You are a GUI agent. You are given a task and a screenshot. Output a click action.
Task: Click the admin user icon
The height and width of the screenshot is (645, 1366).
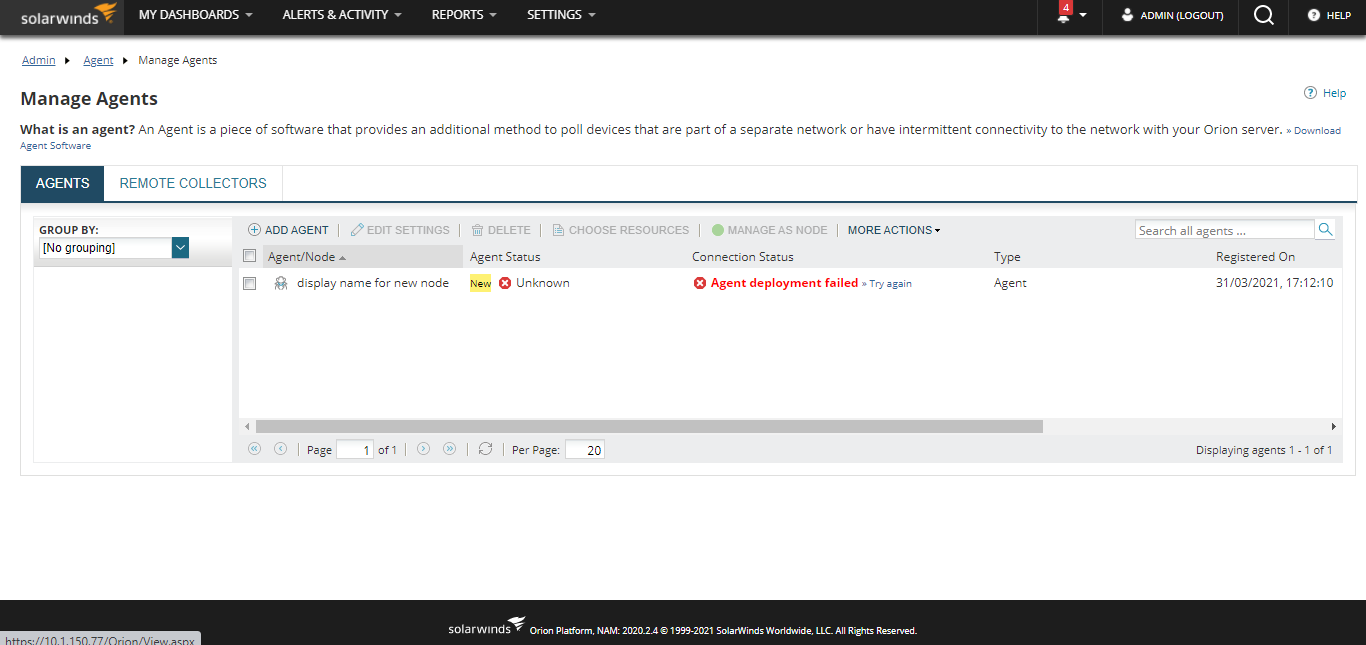(1128, 15)
